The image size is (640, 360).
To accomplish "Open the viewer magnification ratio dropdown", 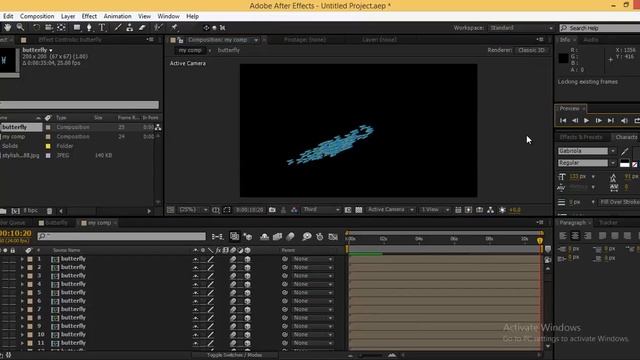I will click(x=193, y=210).
